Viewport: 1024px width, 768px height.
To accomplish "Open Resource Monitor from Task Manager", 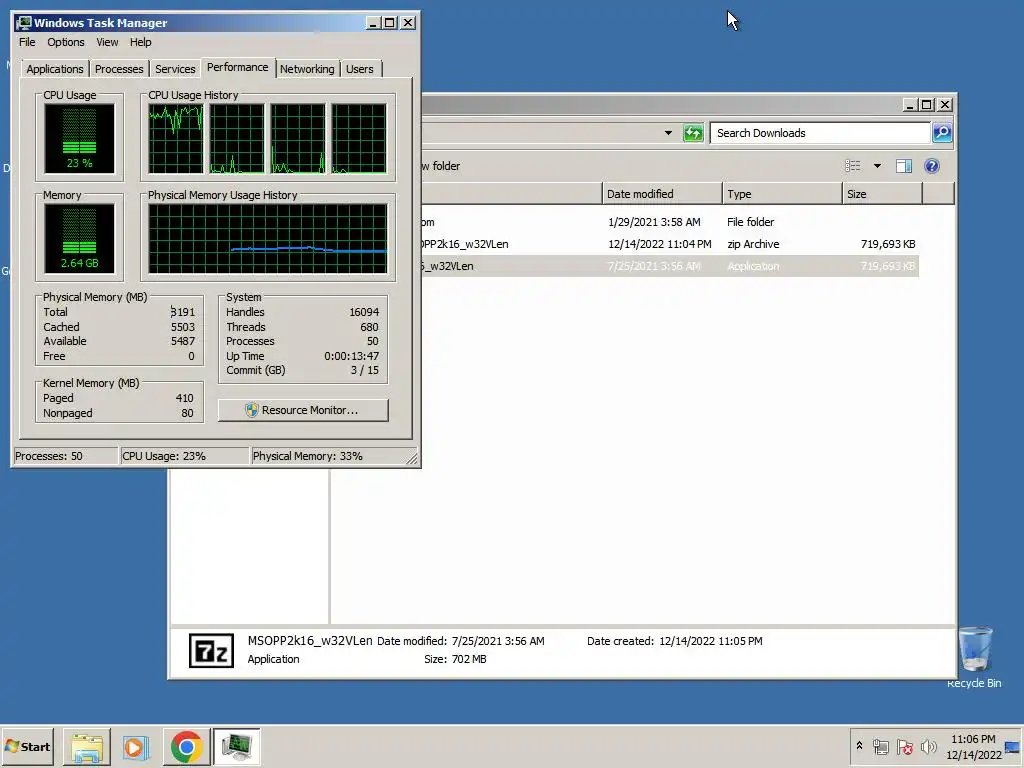I will (303, 410).
